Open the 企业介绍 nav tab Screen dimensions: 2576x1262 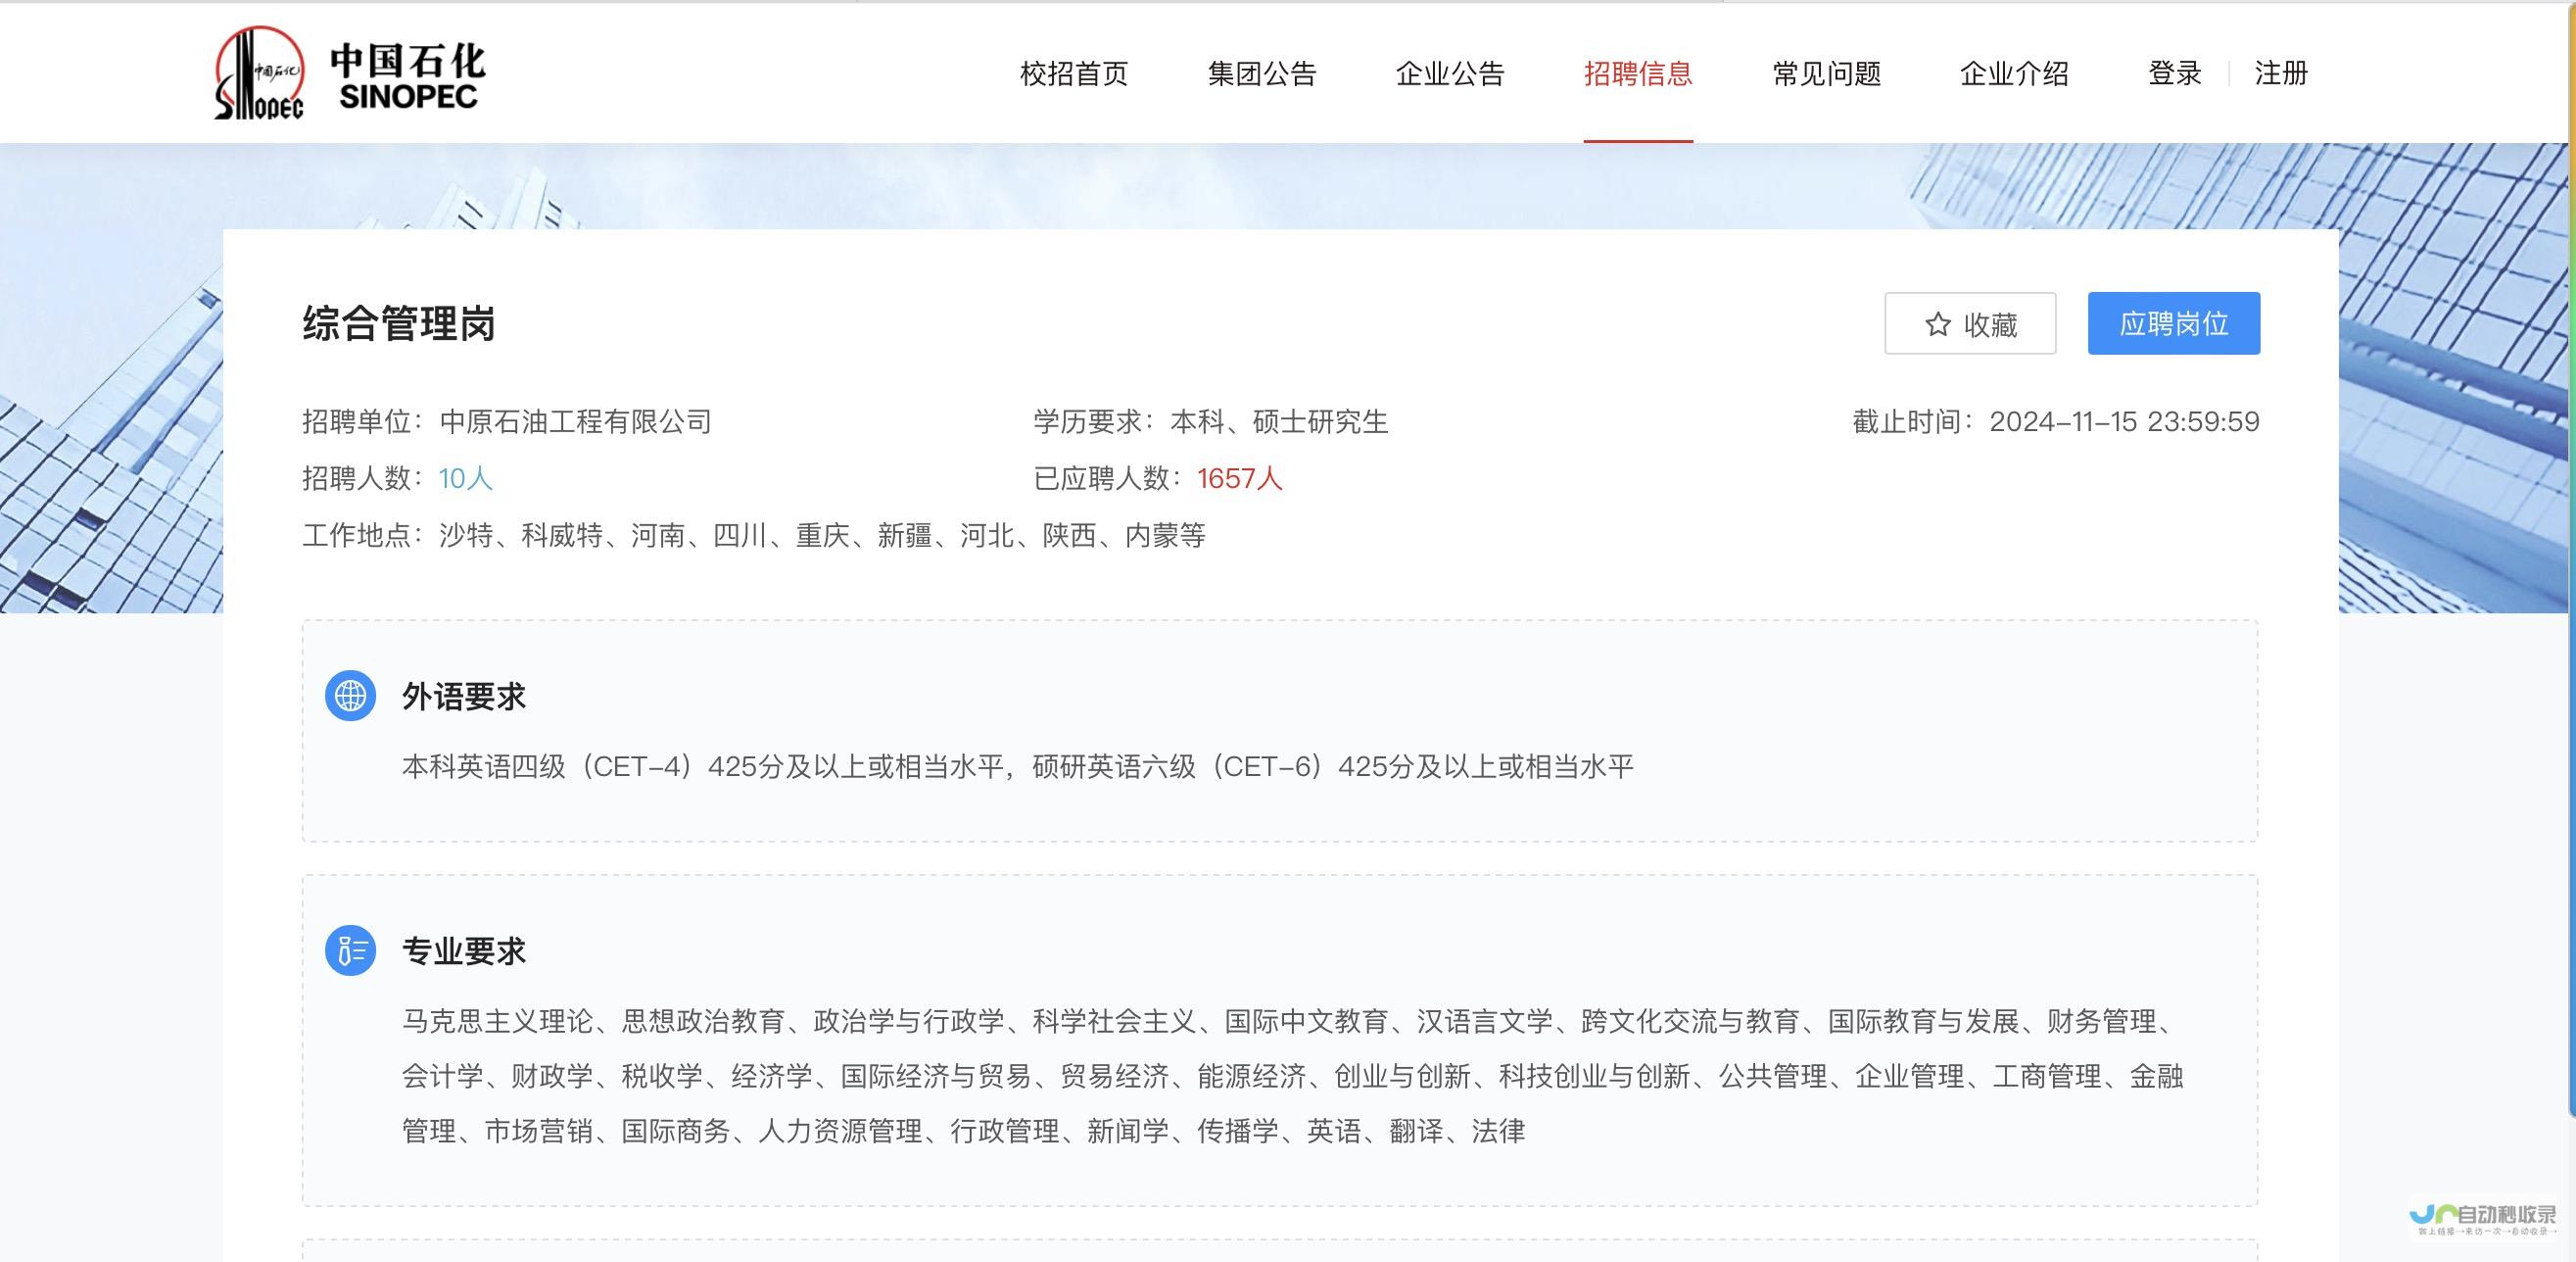(2014, 73)
